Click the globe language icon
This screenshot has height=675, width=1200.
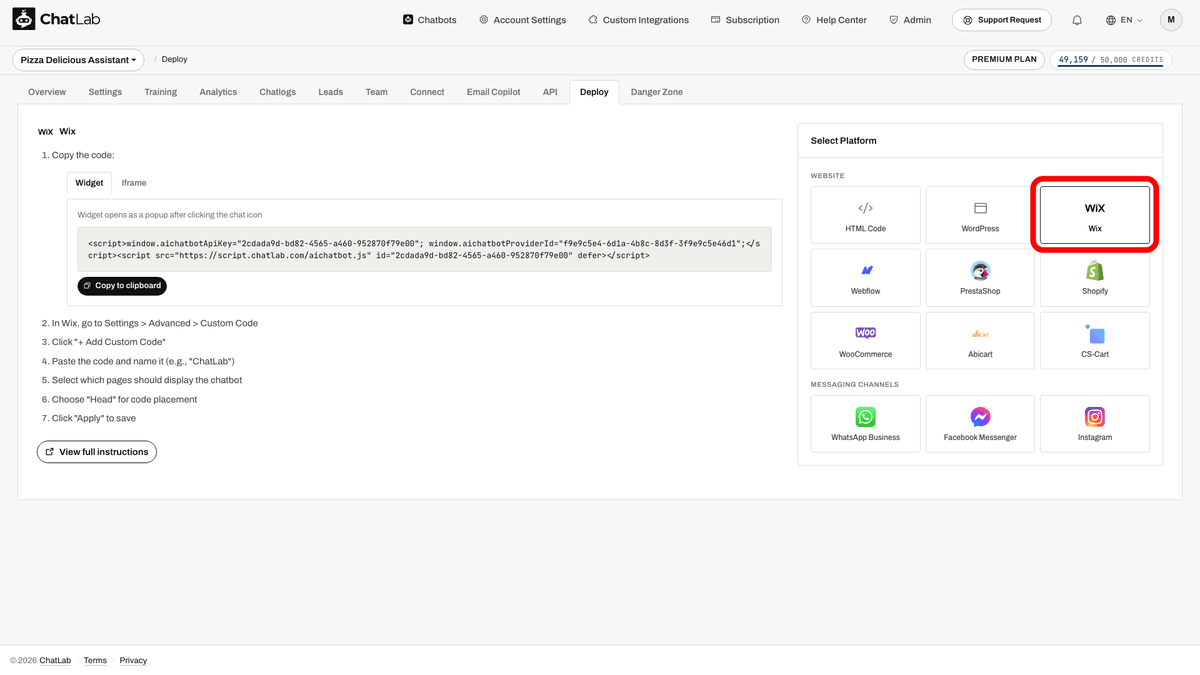(1111, 20)
